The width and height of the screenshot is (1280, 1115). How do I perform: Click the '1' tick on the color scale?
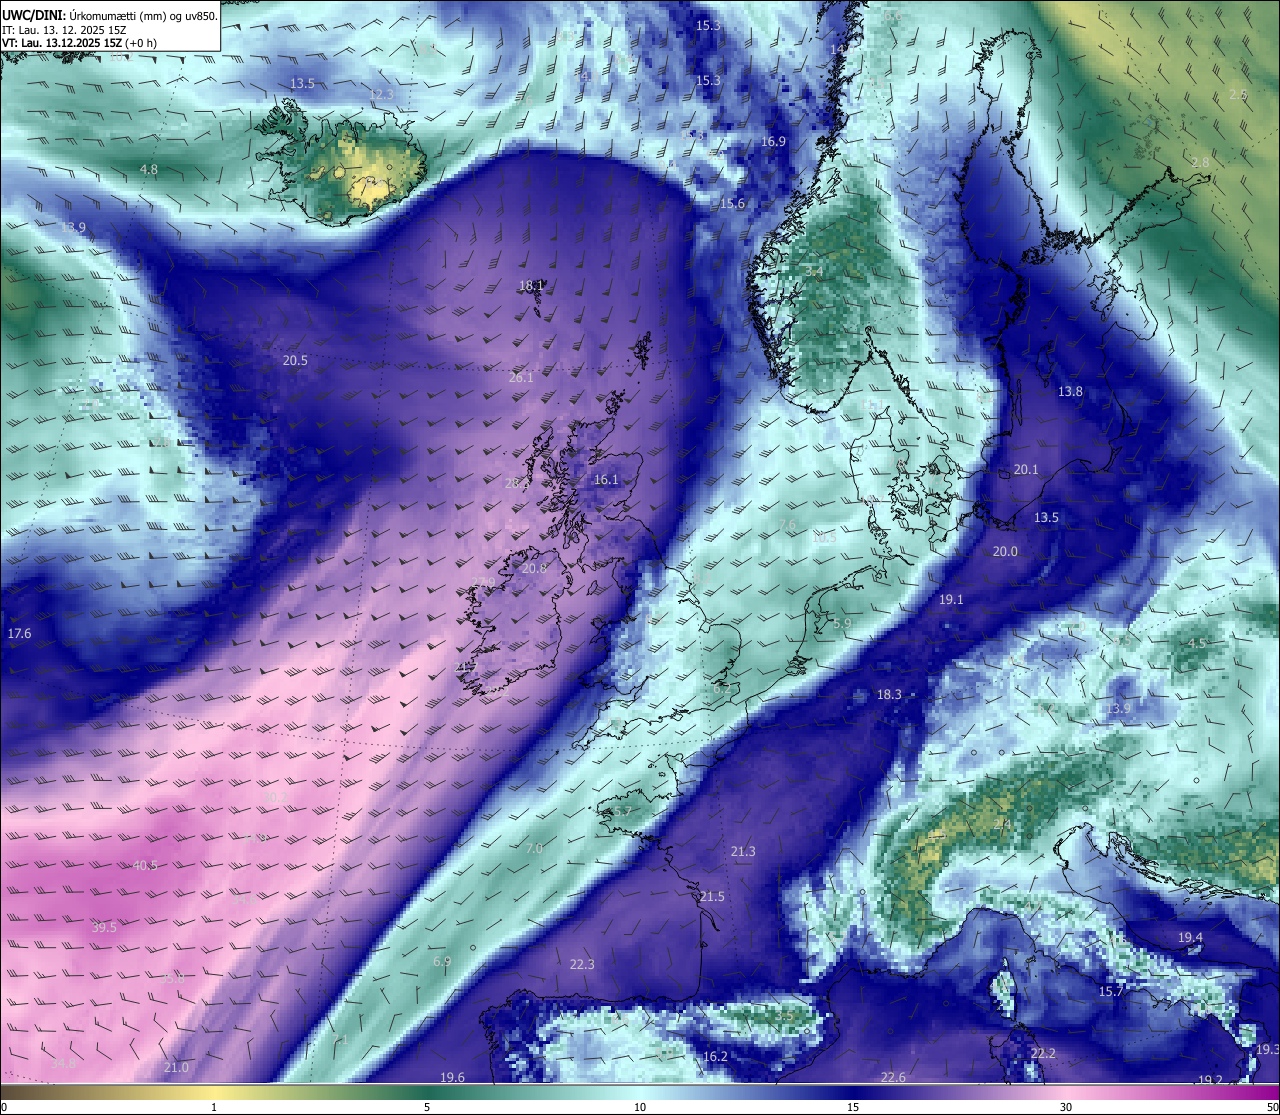click(x=214, y=1107)
